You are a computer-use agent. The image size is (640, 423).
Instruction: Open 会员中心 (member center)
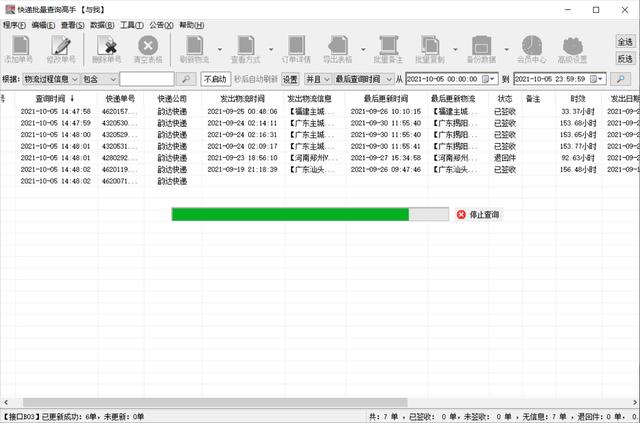coord(532,45)
